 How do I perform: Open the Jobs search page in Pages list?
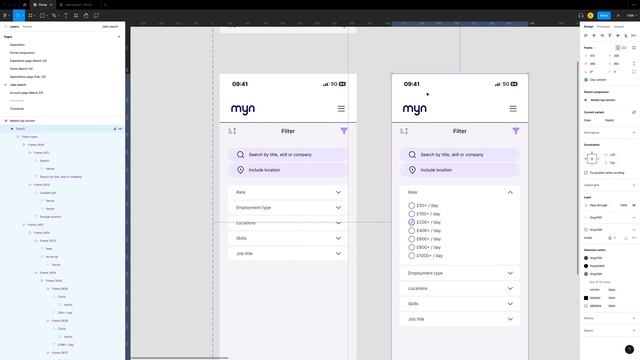[18, 85]
